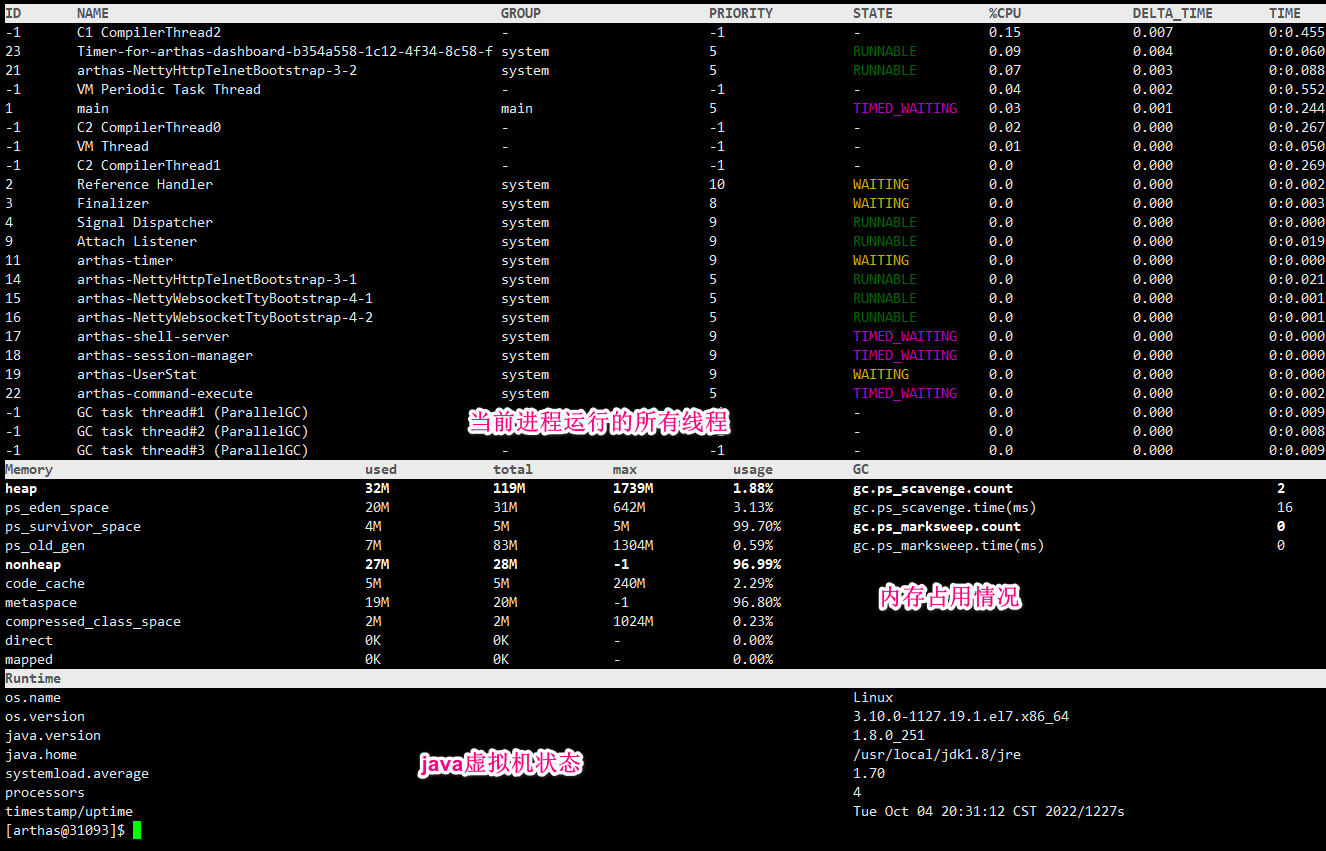Screen dimensions: 1326x851
Task: Select the Timer-for-arthas-dashboard thread name
Action: point(285,51)
